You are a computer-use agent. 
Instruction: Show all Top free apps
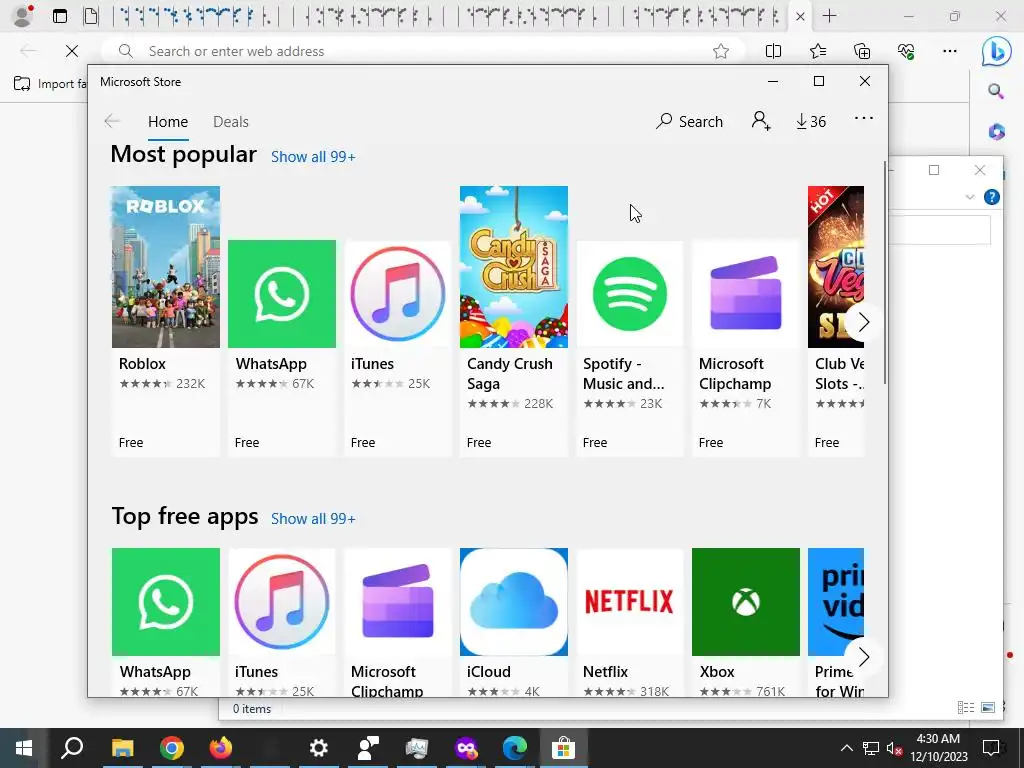(x=313, y=519)
